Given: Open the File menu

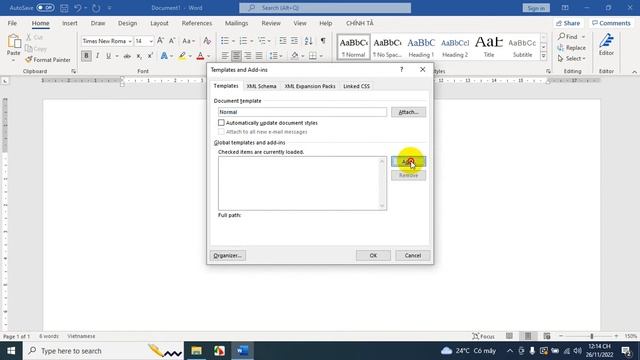Looking at the screenshot, I should [x=12, y=23].
